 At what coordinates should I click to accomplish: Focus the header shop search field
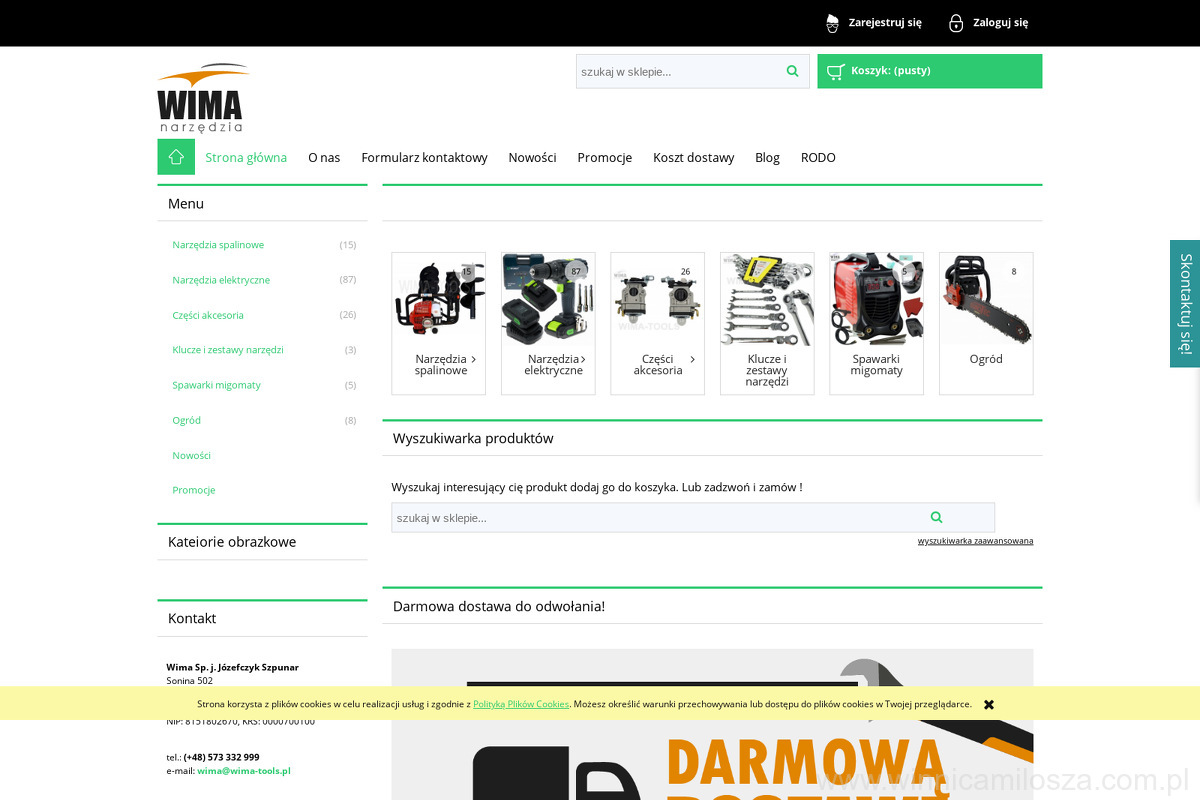click(677, 71)
